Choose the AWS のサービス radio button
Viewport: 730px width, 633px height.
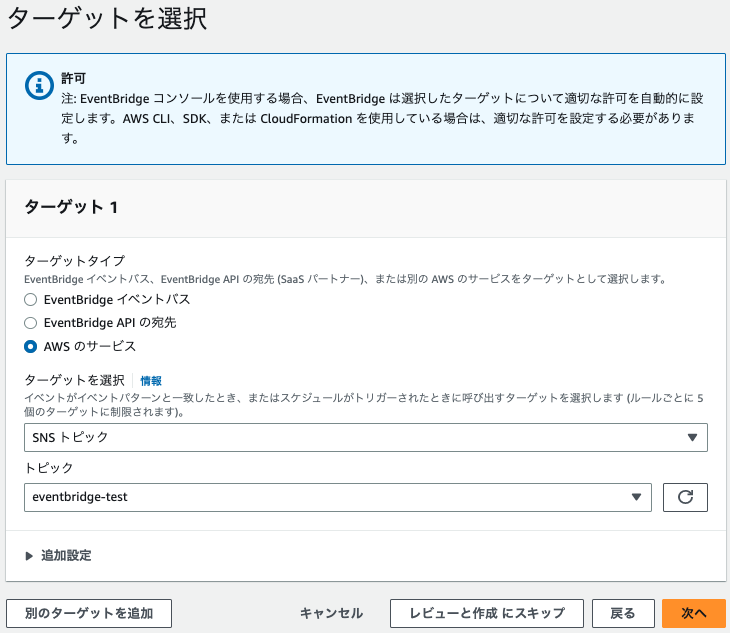coord(31,346)
